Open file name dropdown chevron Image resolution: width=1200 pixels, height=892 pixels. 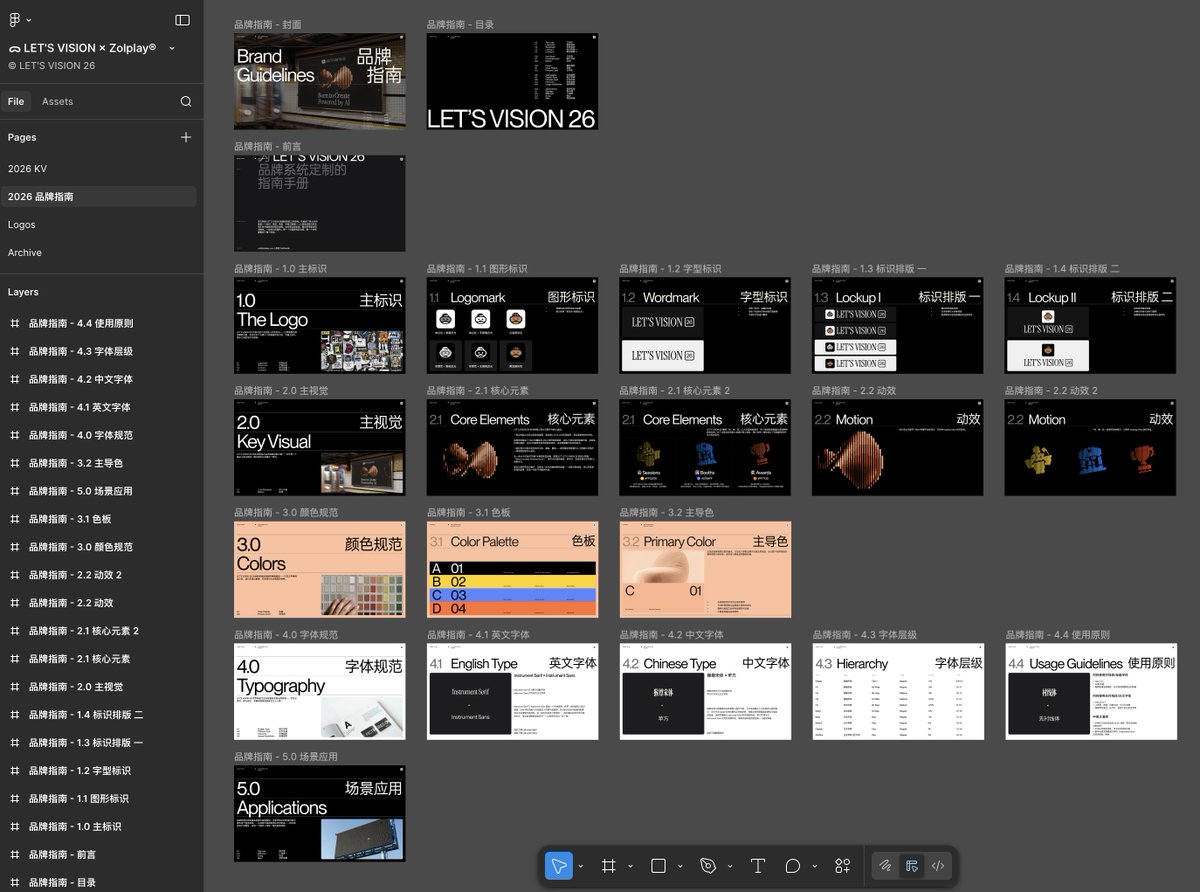coord(172,48)
